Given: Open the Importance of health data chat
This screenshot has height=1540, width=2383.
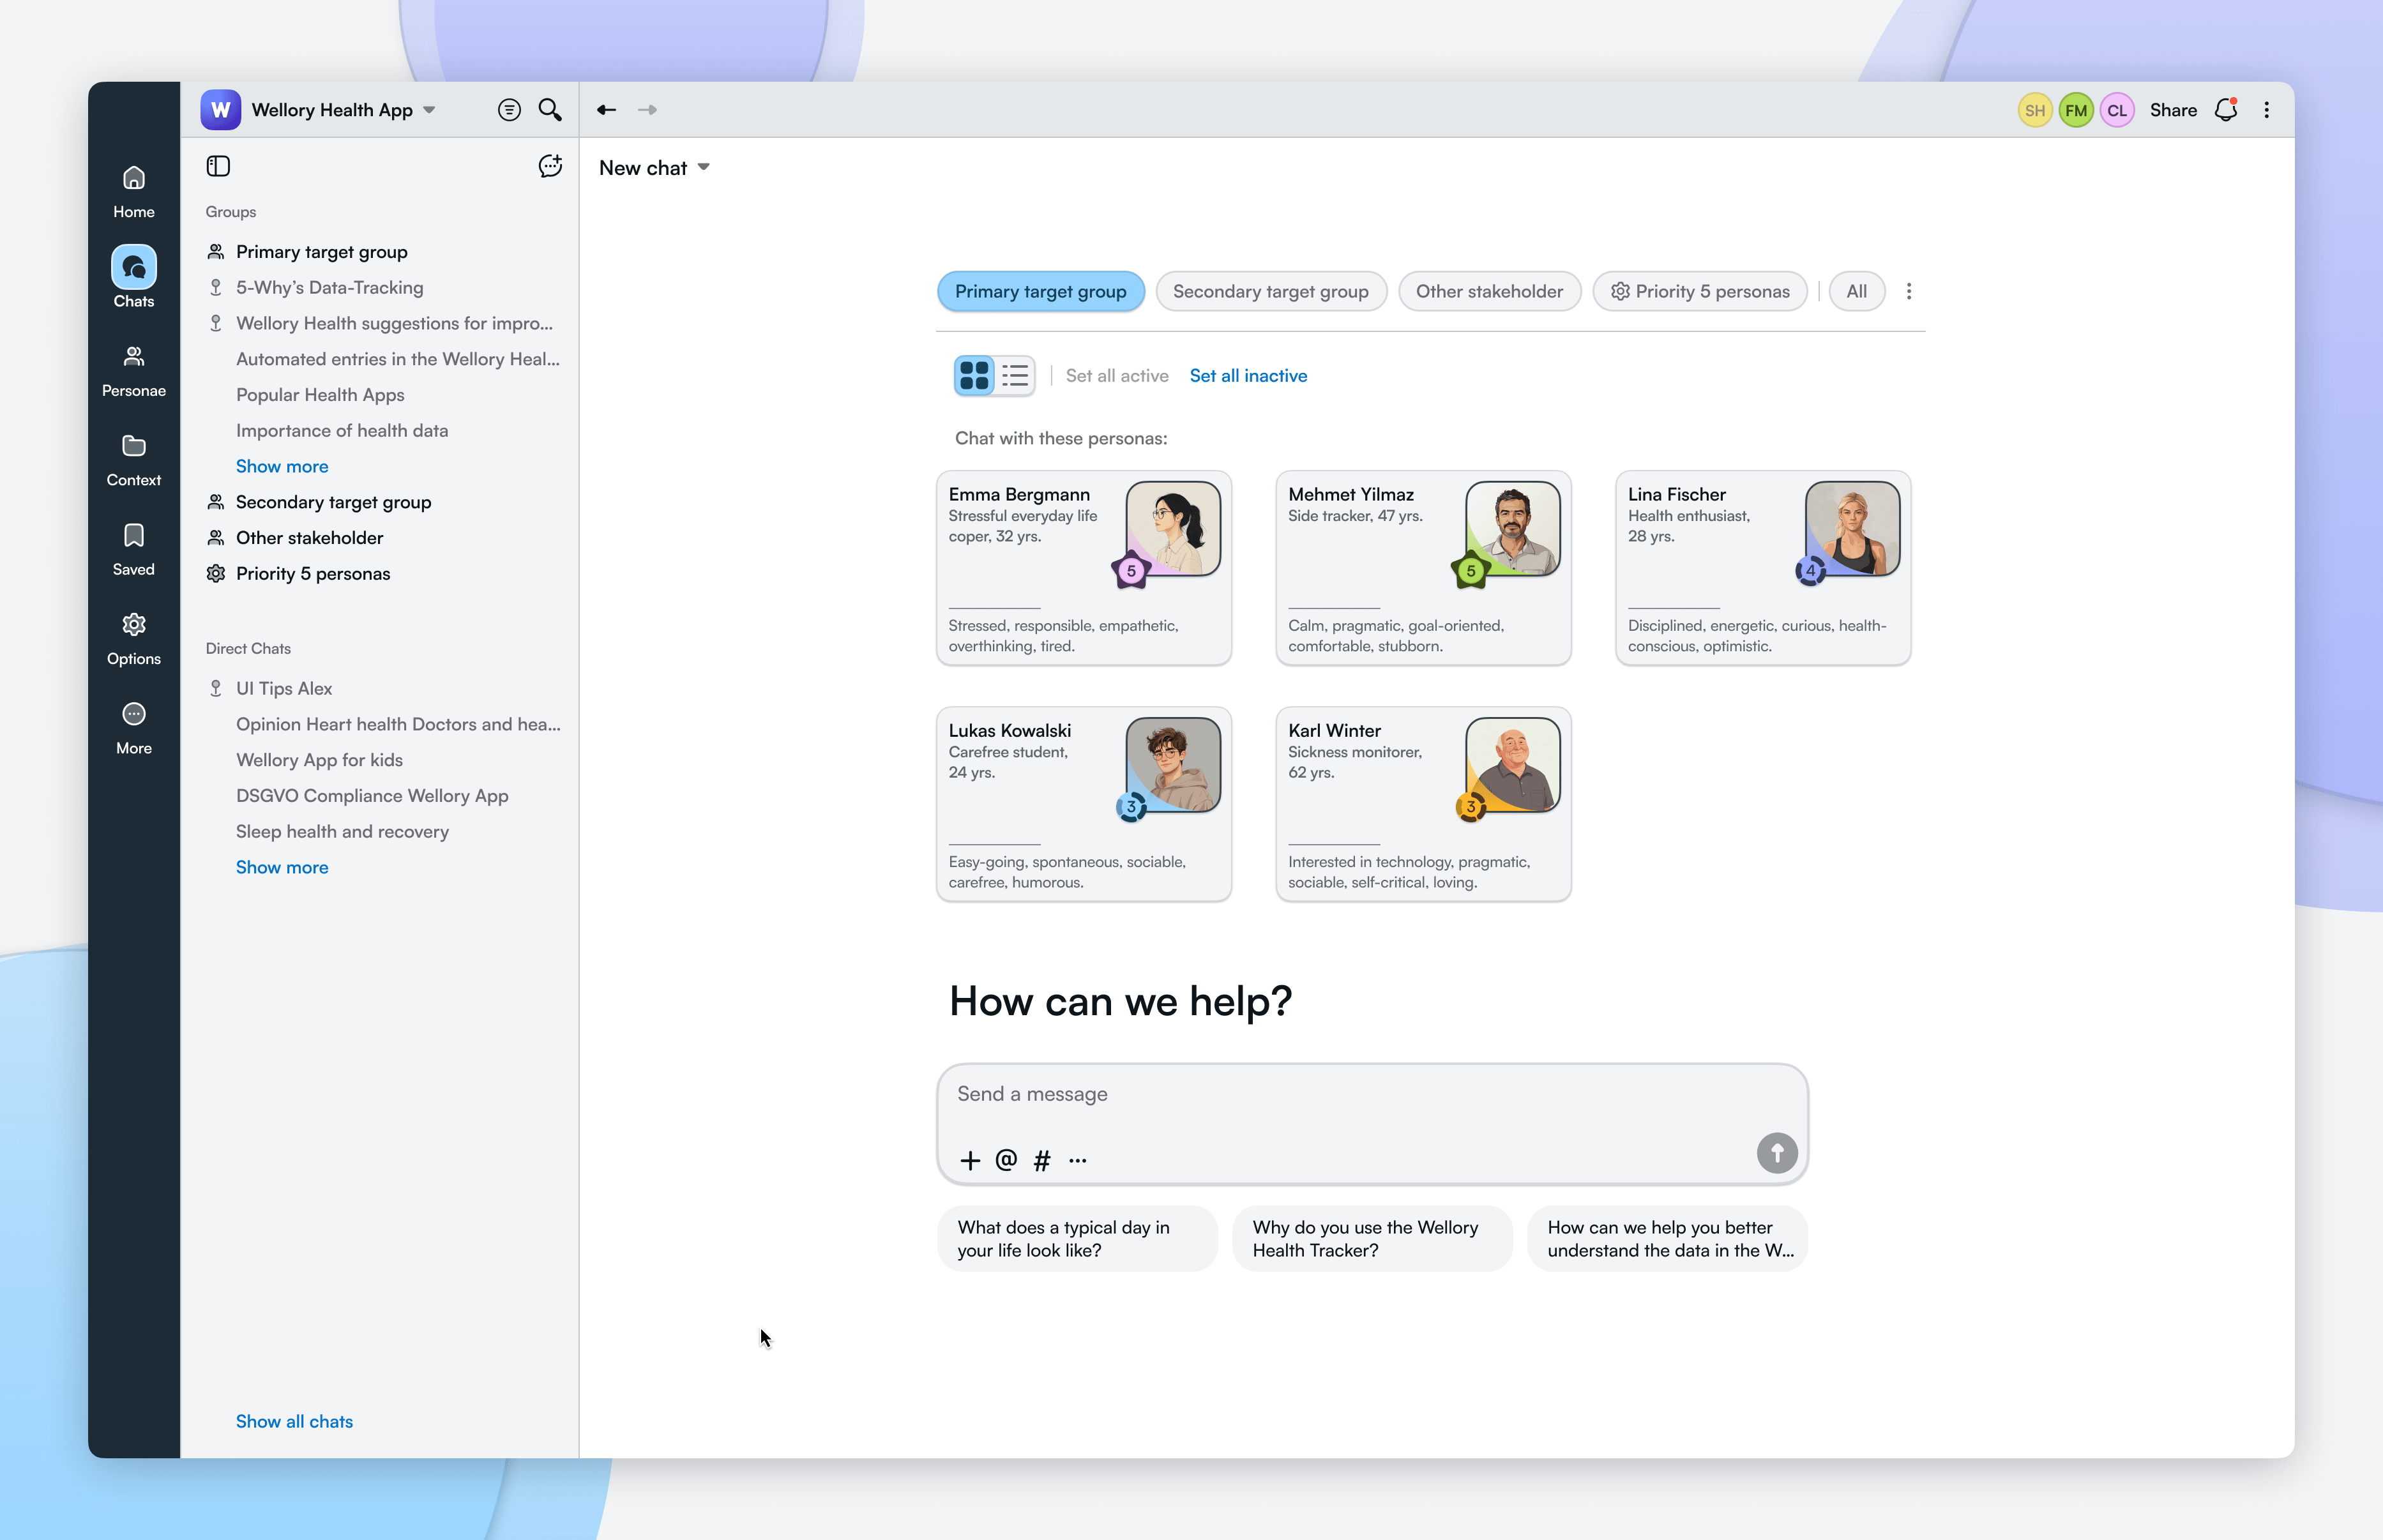Looking at the screenshot, I should (x=342, y=431).
